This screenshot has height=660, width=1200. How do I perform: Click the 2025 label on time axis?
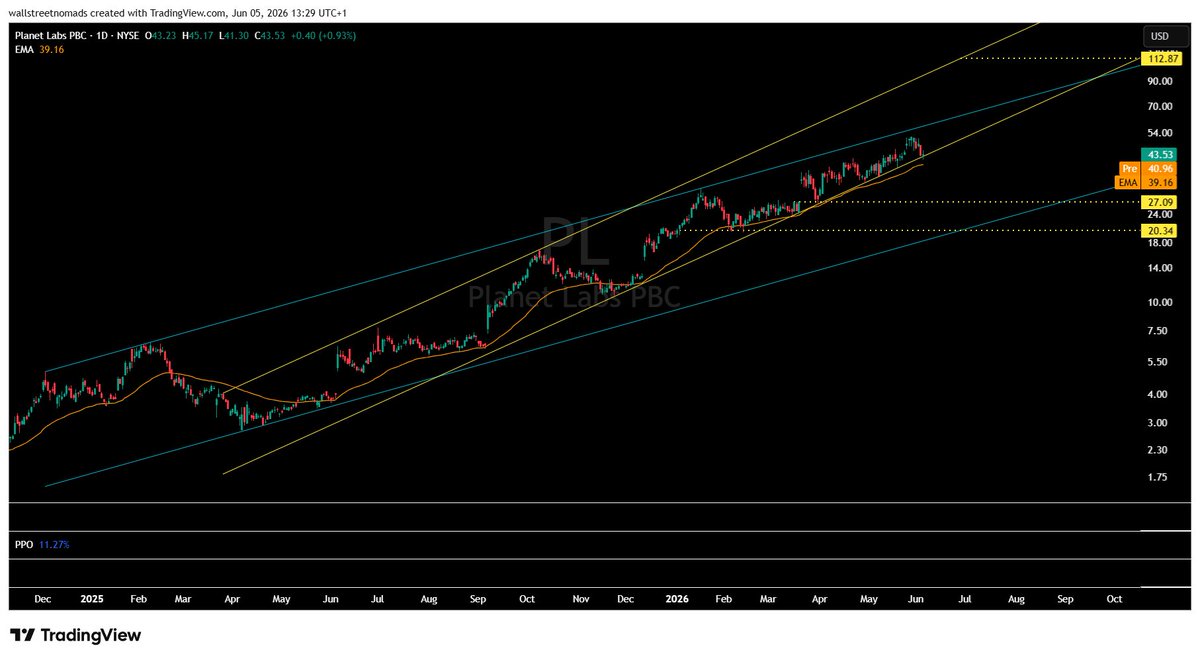coord(91,599)
